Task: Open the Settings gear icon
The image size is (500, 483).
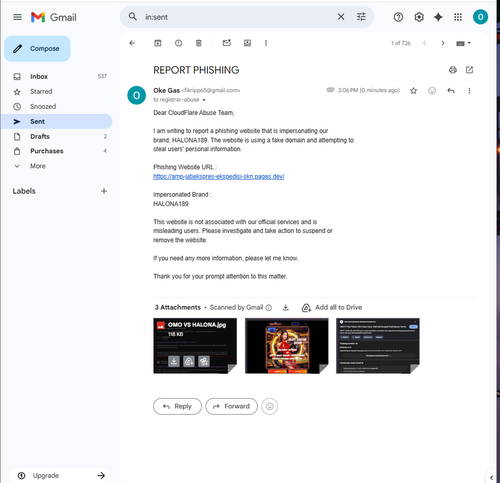Action: [419, 17]
